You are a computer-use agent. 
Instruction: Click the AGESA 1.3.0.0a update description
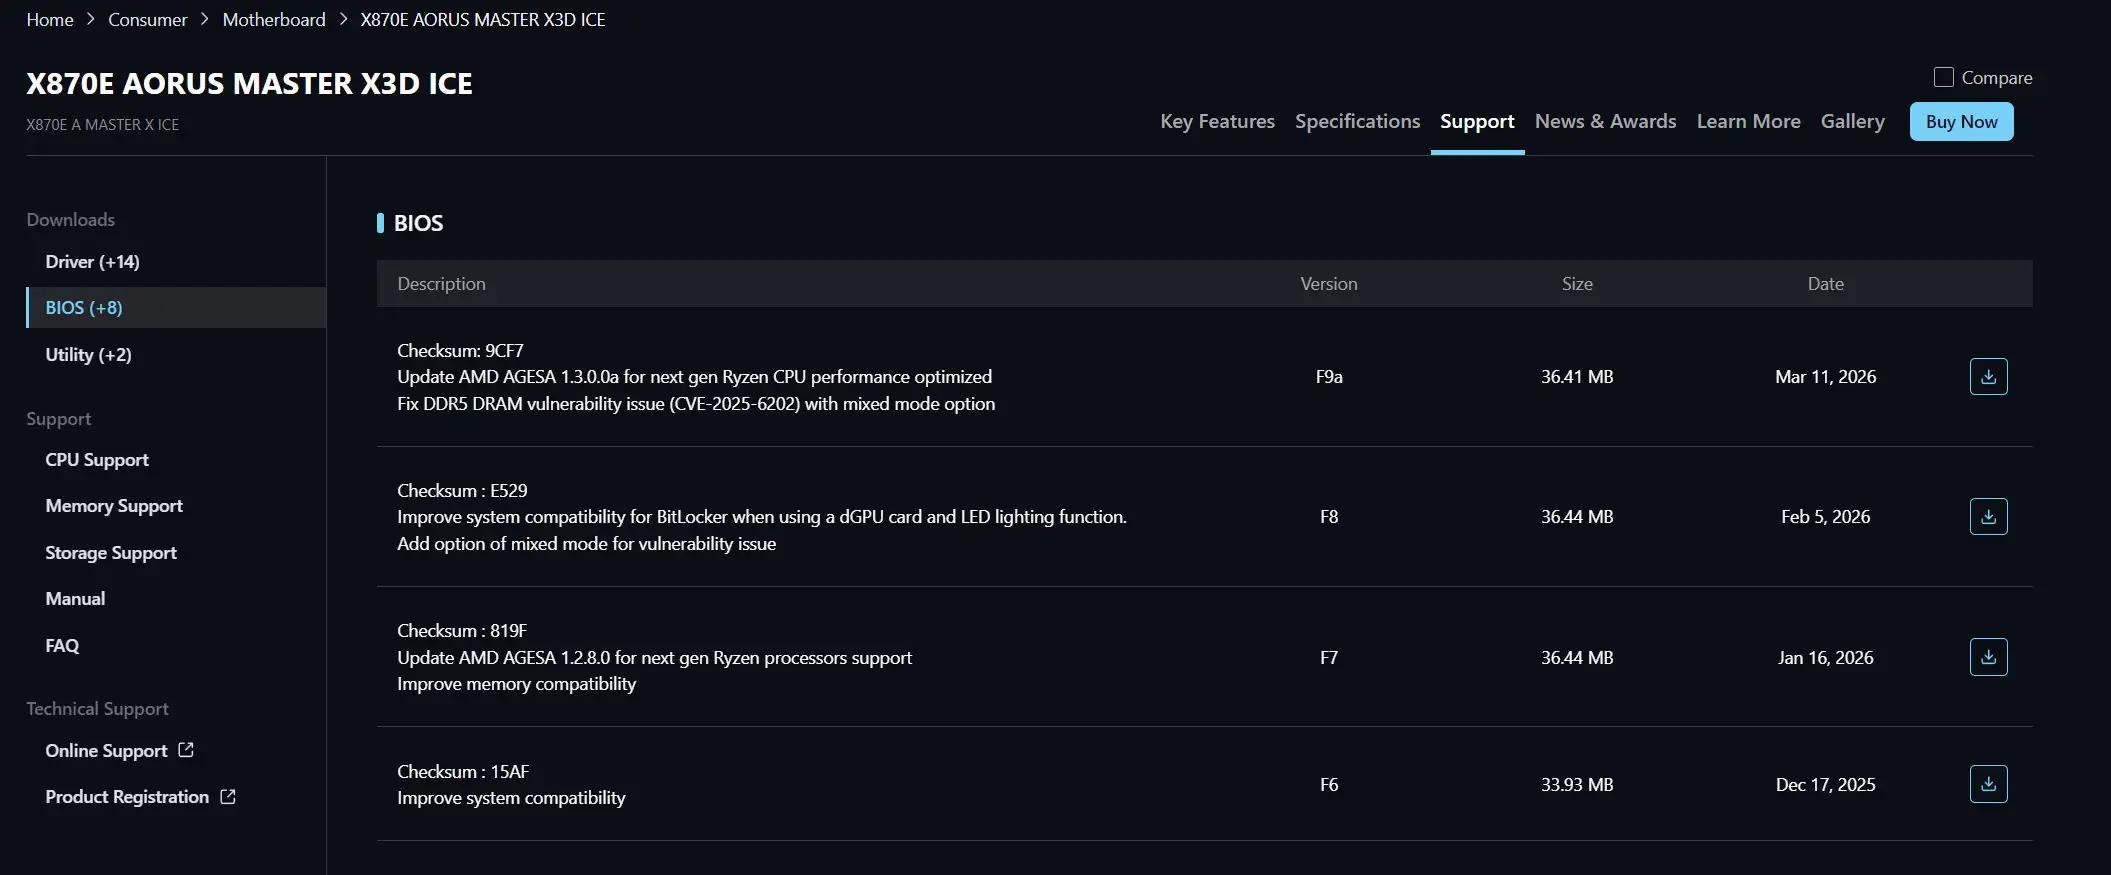coord(695,377)
